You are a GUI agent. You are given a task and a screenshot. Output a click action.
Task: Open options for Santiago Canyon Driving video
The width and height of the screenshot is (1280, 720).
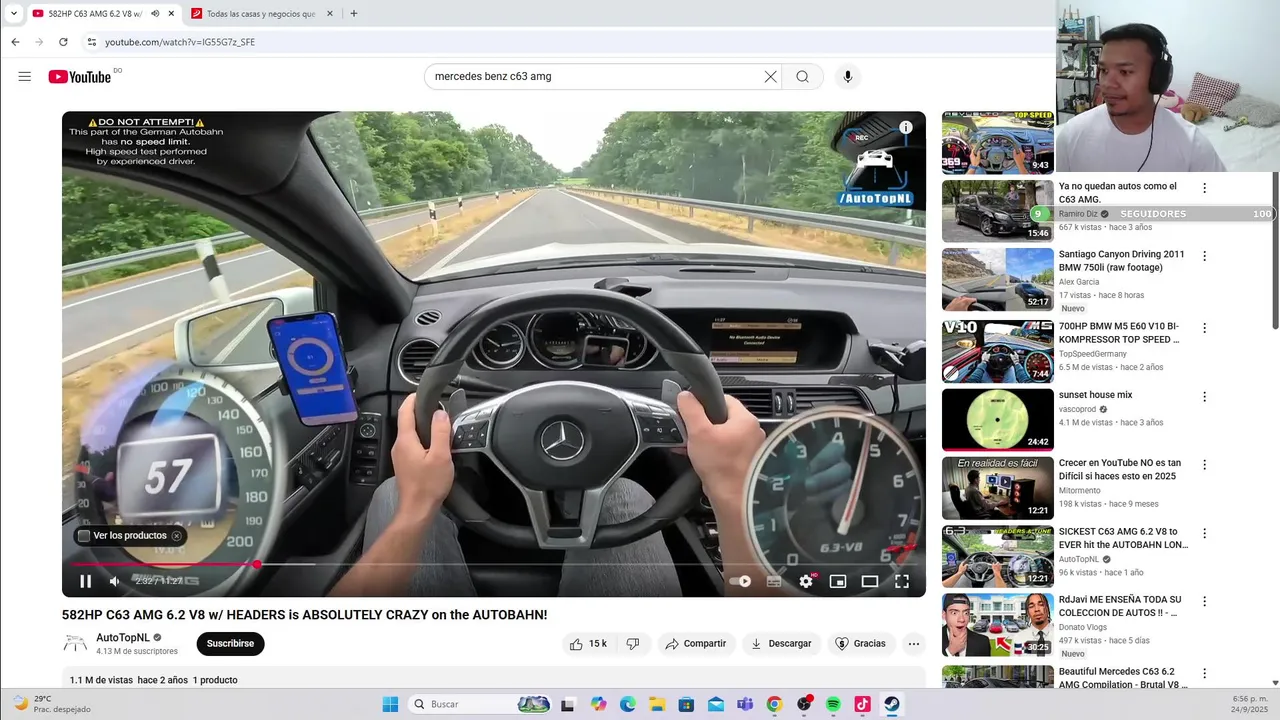1204,256
